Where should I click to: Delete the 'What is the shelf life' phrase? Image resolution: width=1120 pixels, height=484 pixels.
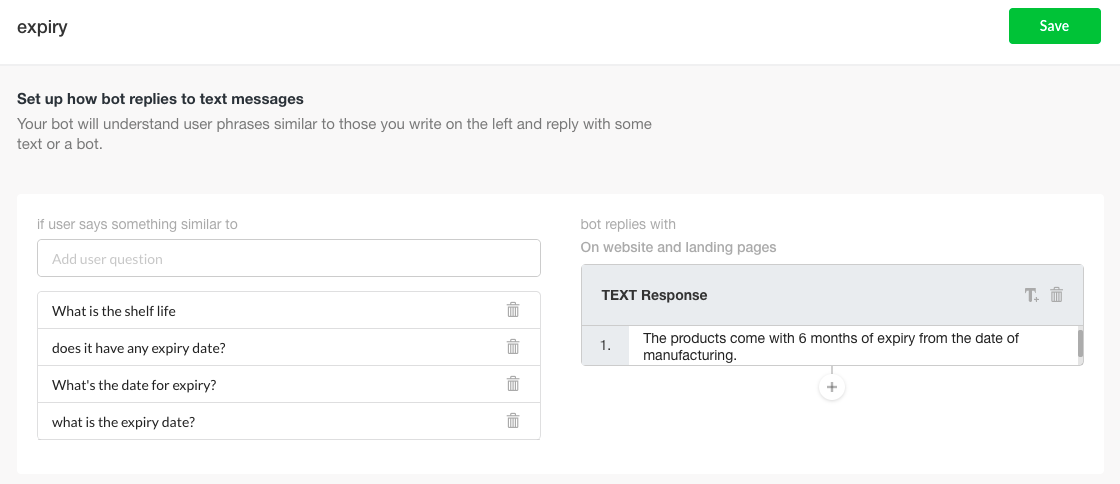click(x=513, y=310)
